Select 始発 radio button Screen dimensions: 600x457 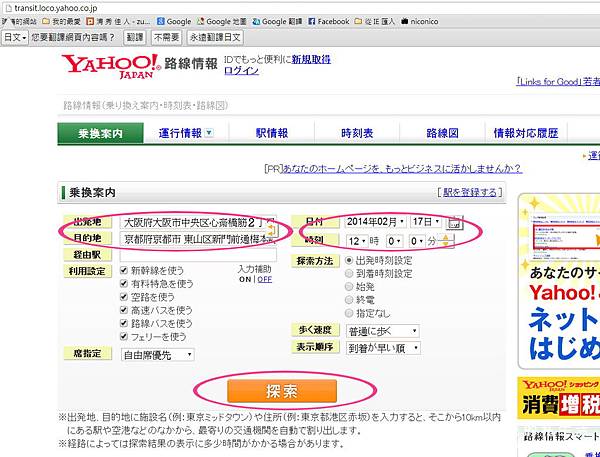[x=349, y=287]
